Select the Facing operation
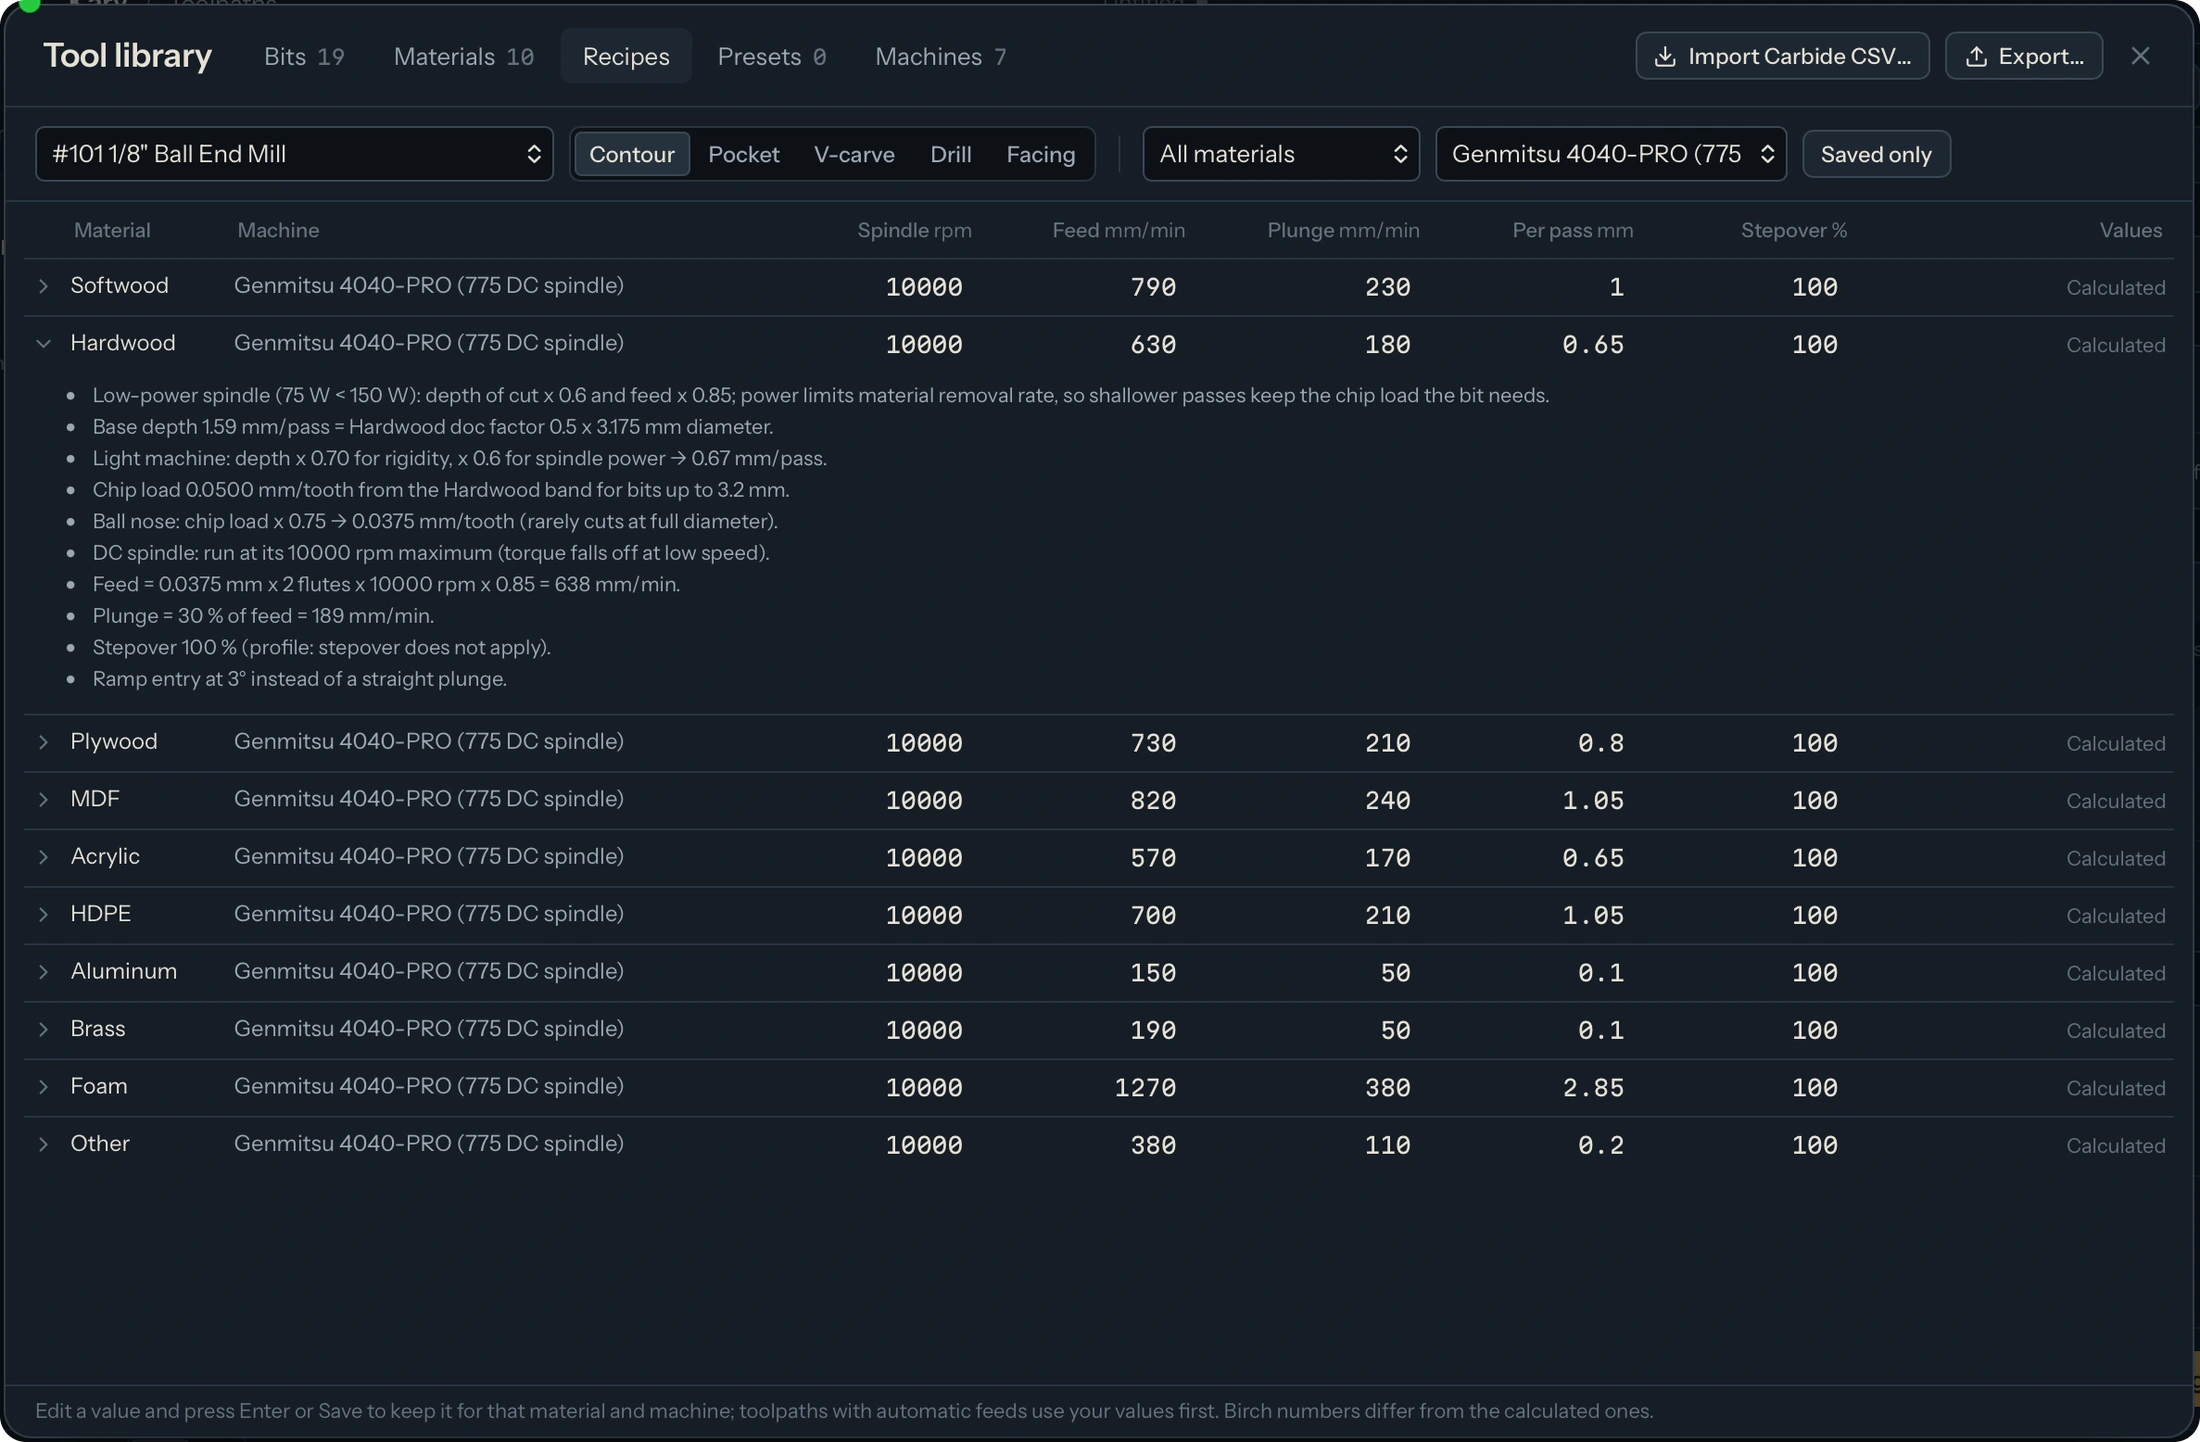Screen dimensions: 2200x1442 [x=1040, y=154]
